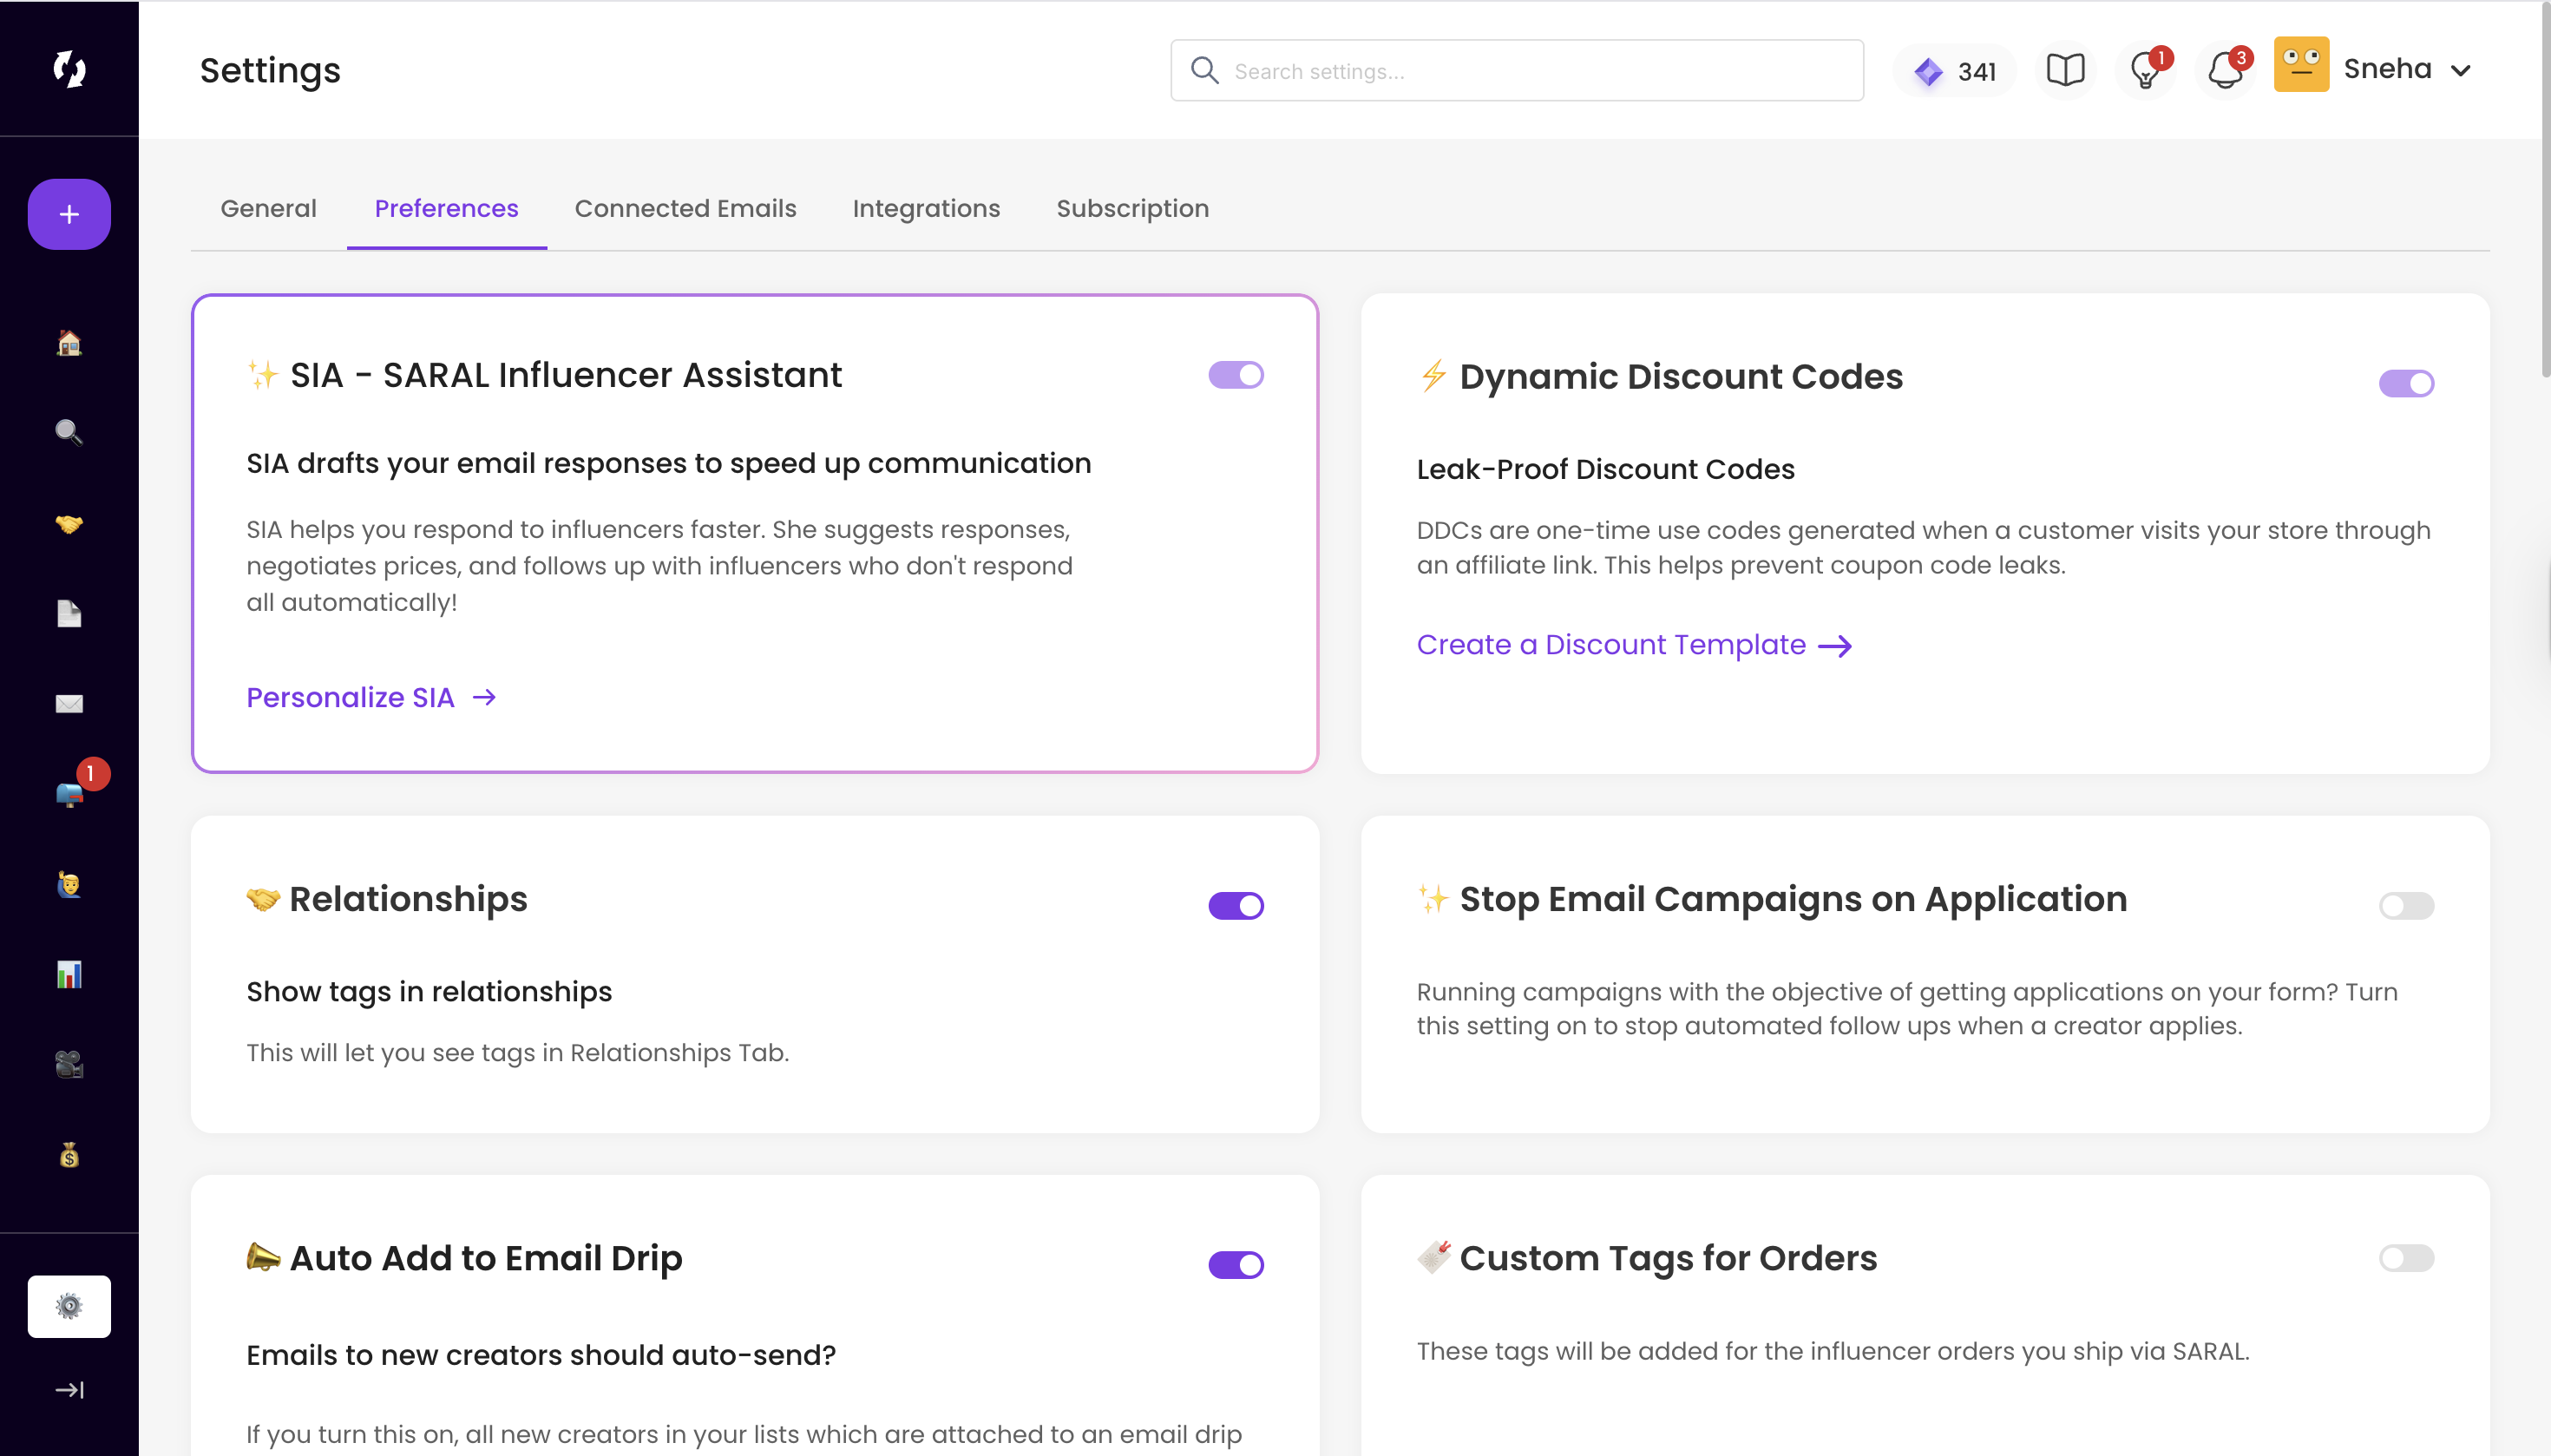Focus the Search settings input field
2551x1456 pixels.
(1517, 70)
